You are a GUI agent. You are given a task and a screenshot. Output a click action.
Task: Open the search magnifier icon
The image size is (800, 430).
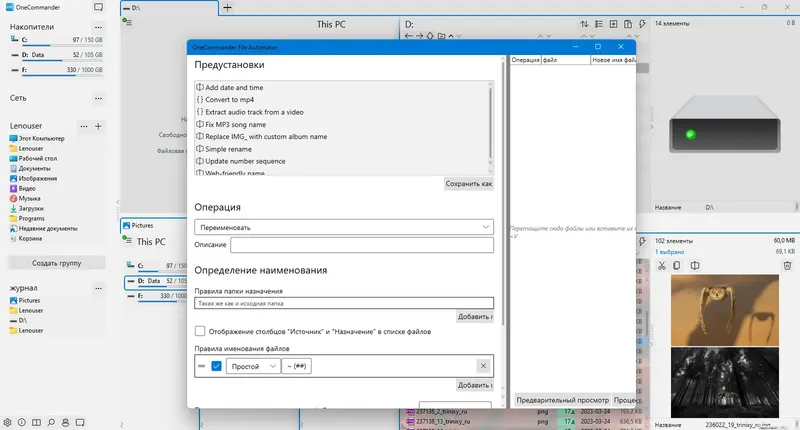[x=51, y=422]
